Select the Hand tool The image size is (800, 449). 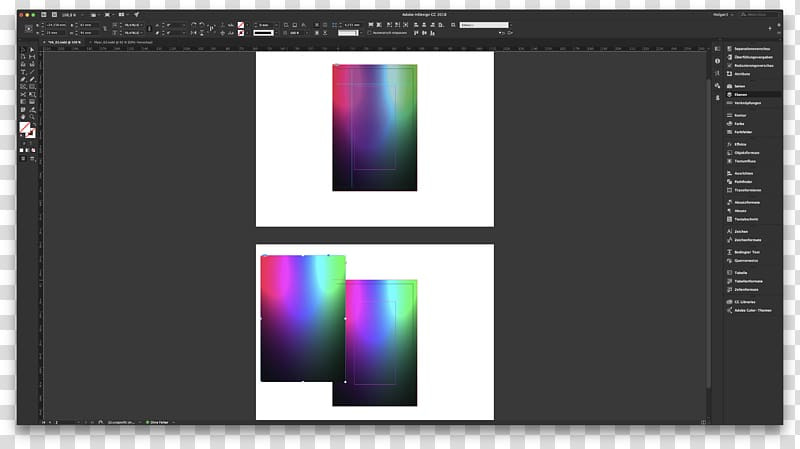(23, 117)
